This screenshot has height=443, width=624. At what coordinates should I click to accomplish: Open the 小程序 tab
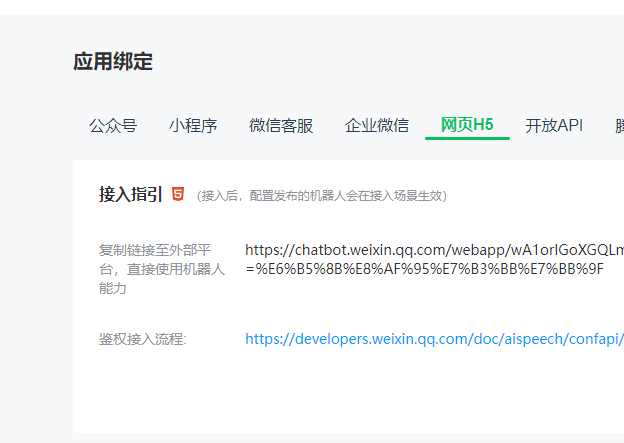193,126
